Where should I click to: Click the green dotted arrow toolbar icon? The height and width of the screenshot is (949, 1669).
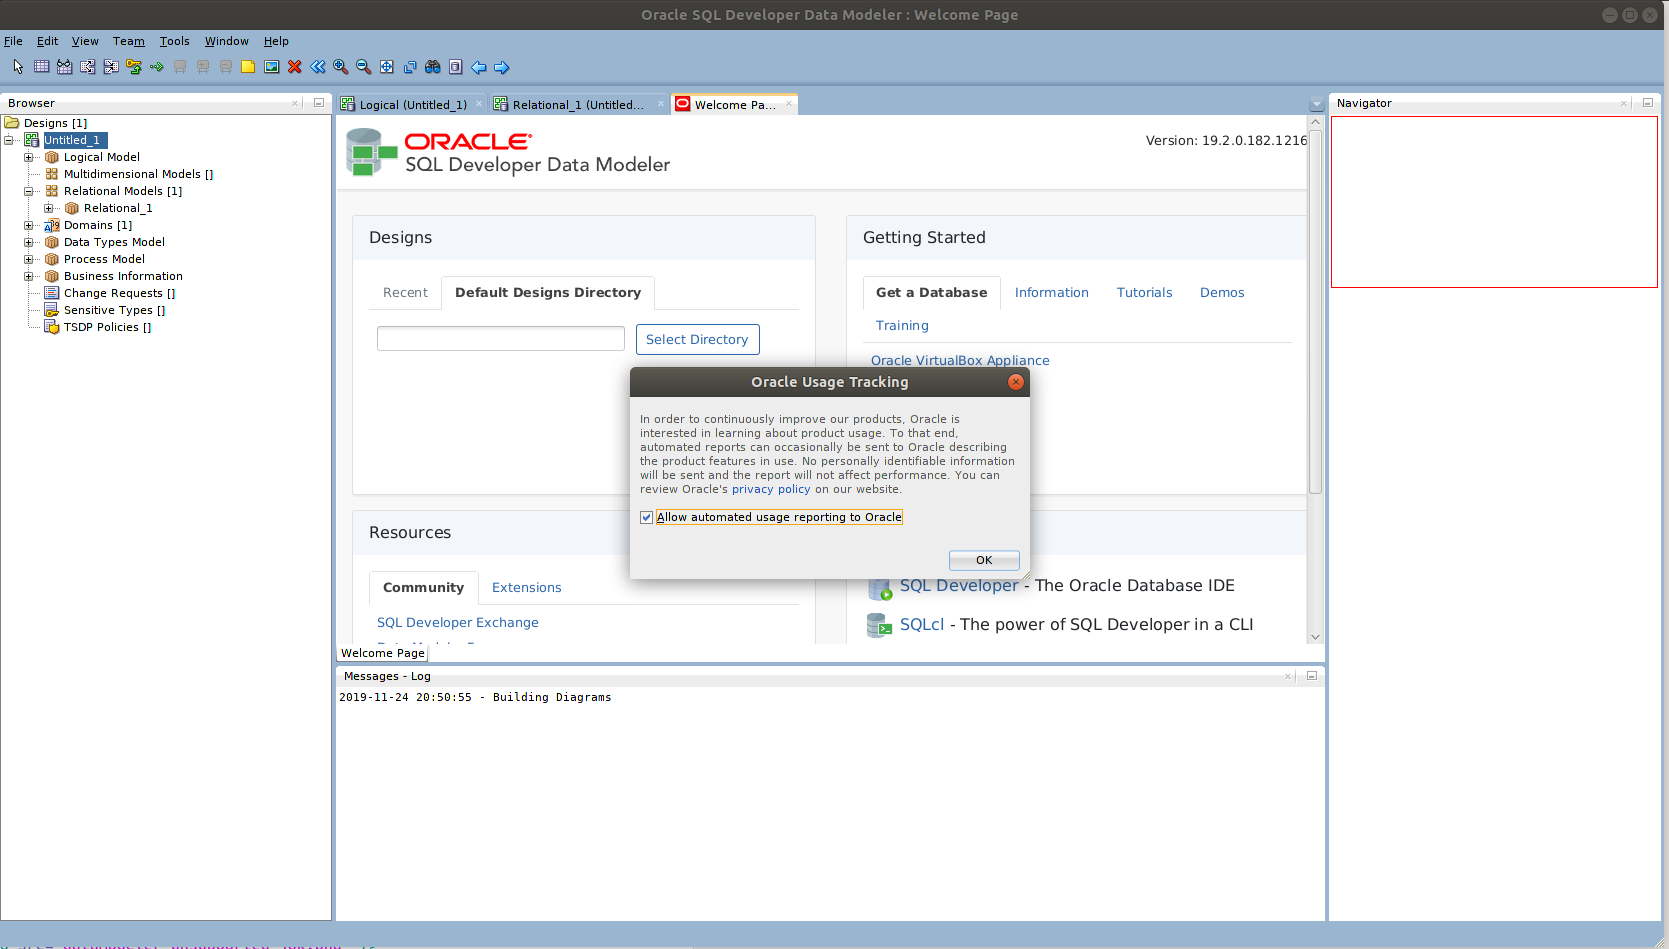click(156, 67)
